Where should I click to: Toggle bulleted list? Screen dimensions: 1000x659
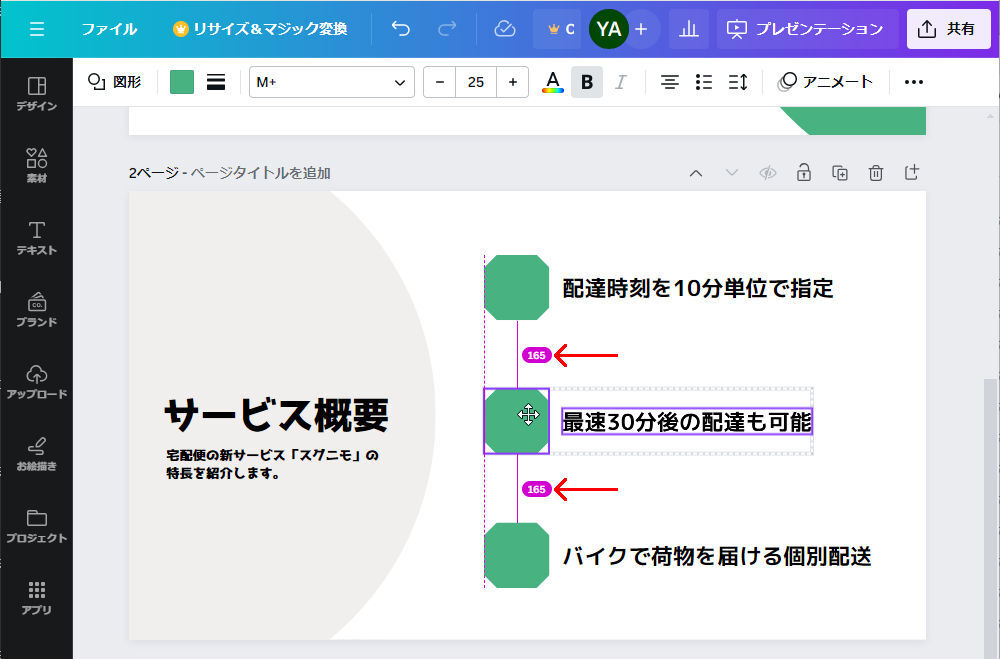click(x=703, y=82)
